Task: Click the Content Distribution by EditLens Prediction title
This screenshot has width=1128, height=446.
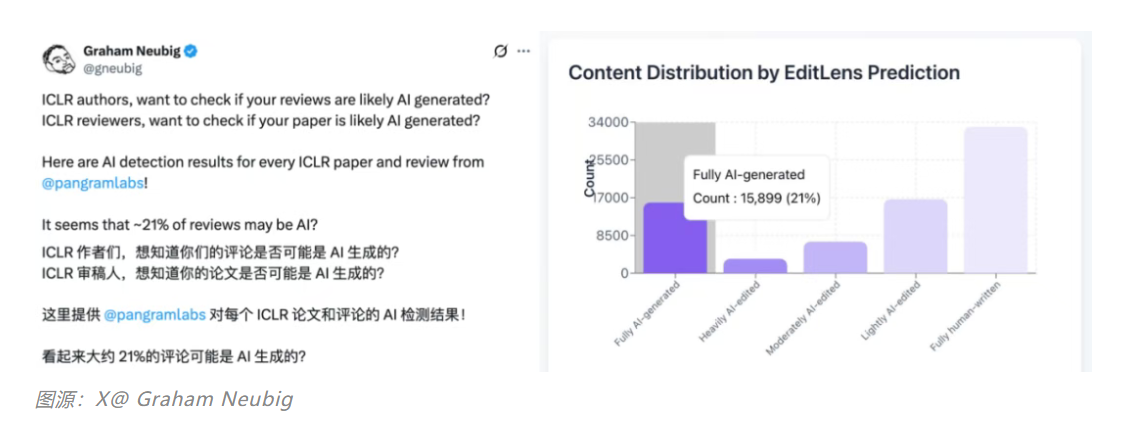Action: click(764, 73)
